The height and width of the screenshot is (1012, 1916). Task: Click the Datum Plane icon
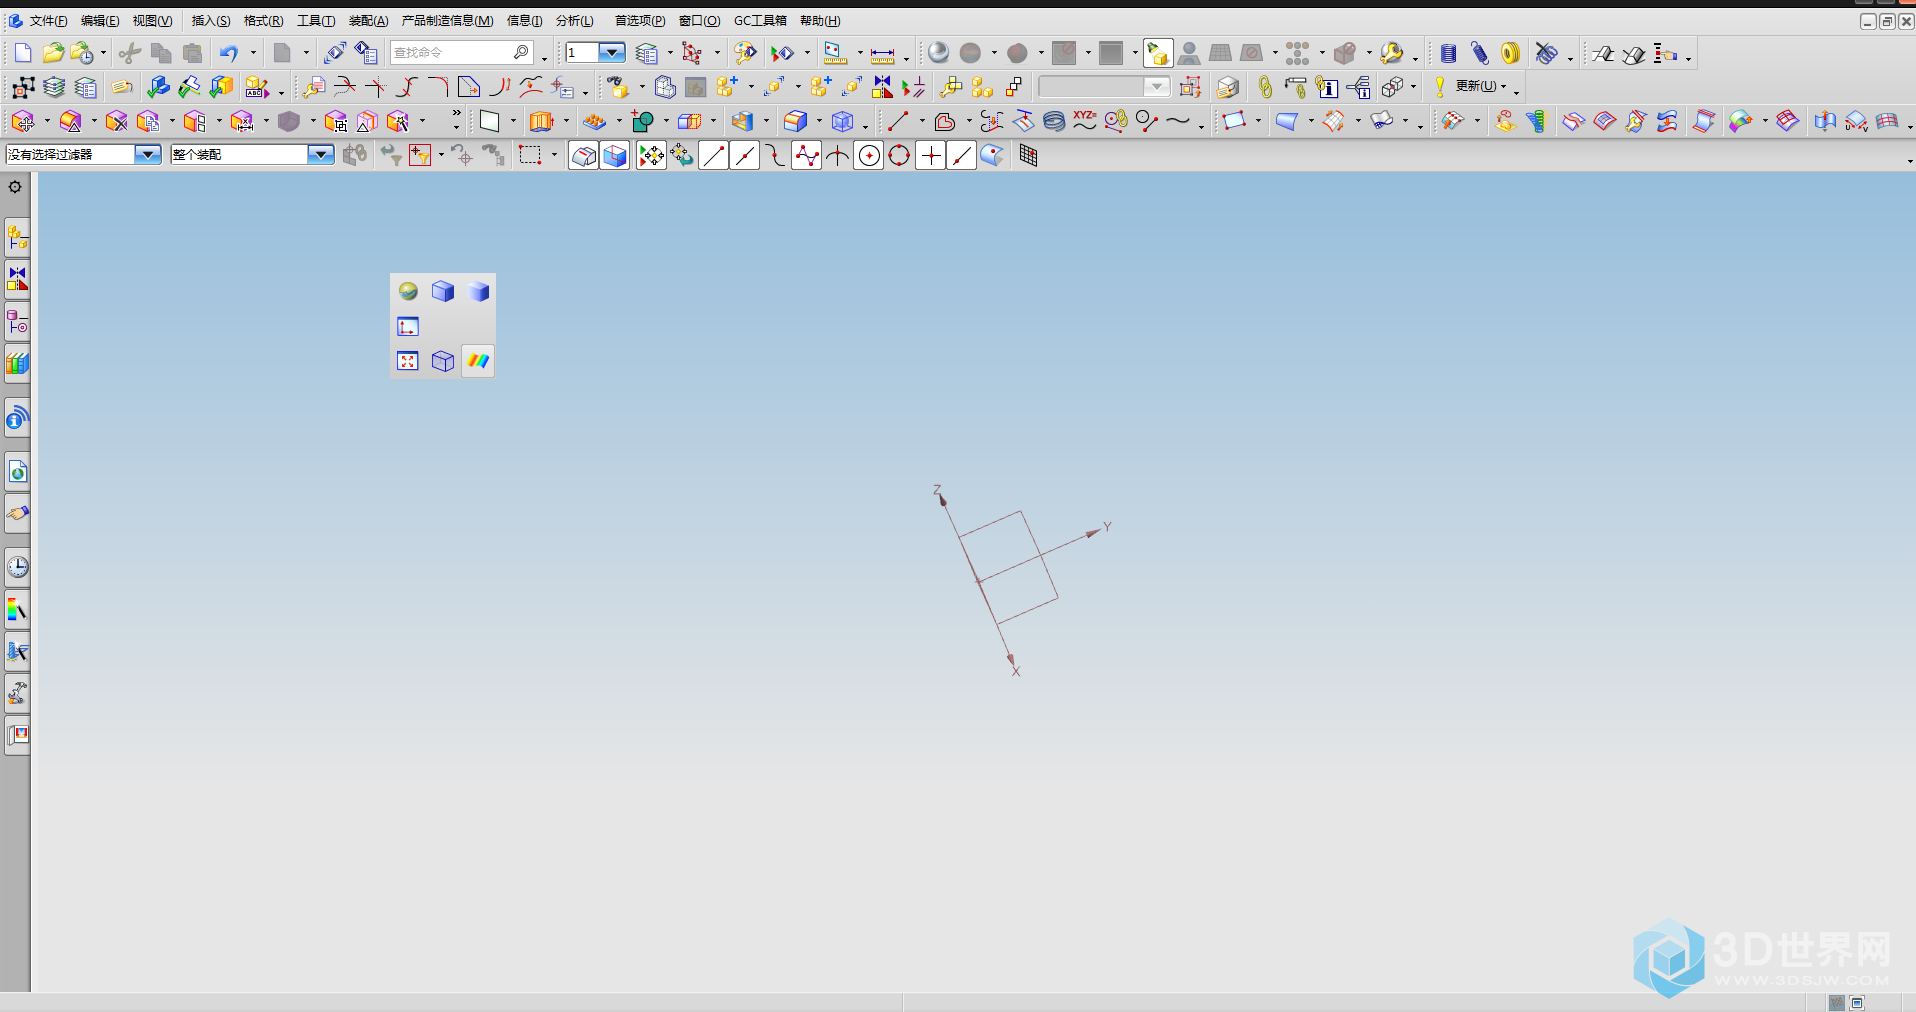coord(489,121)
